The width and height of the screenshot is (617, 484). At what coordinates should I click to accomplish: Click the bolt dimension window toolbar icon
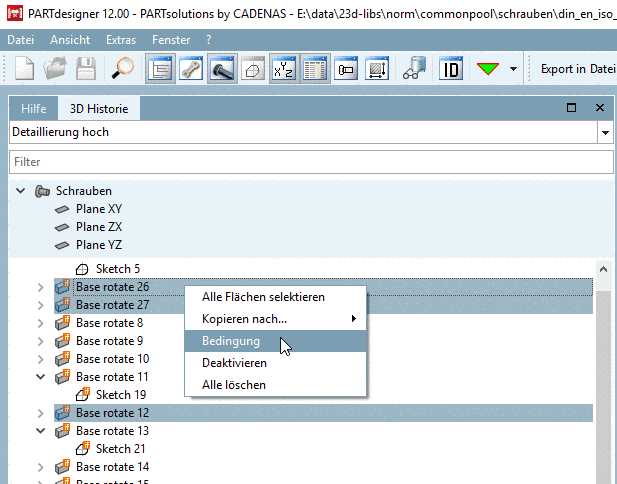pos(346,69)
